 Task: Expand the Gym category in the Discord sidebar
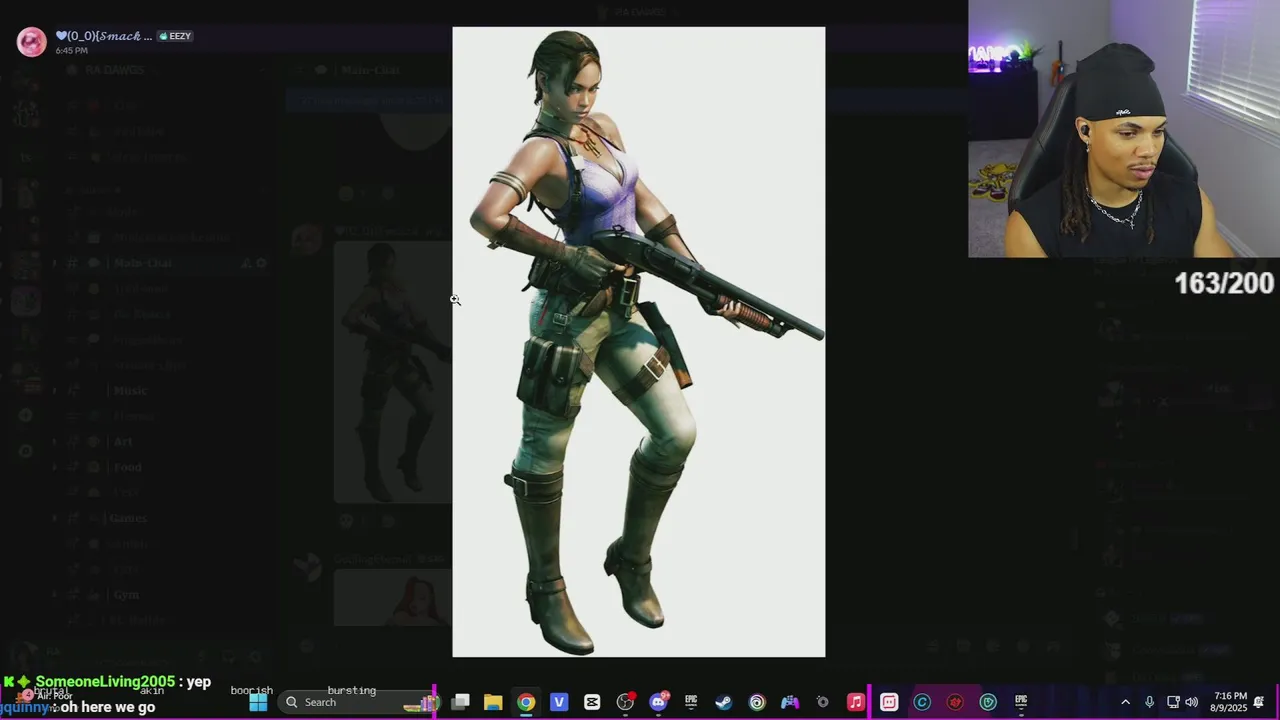point(126,595)
